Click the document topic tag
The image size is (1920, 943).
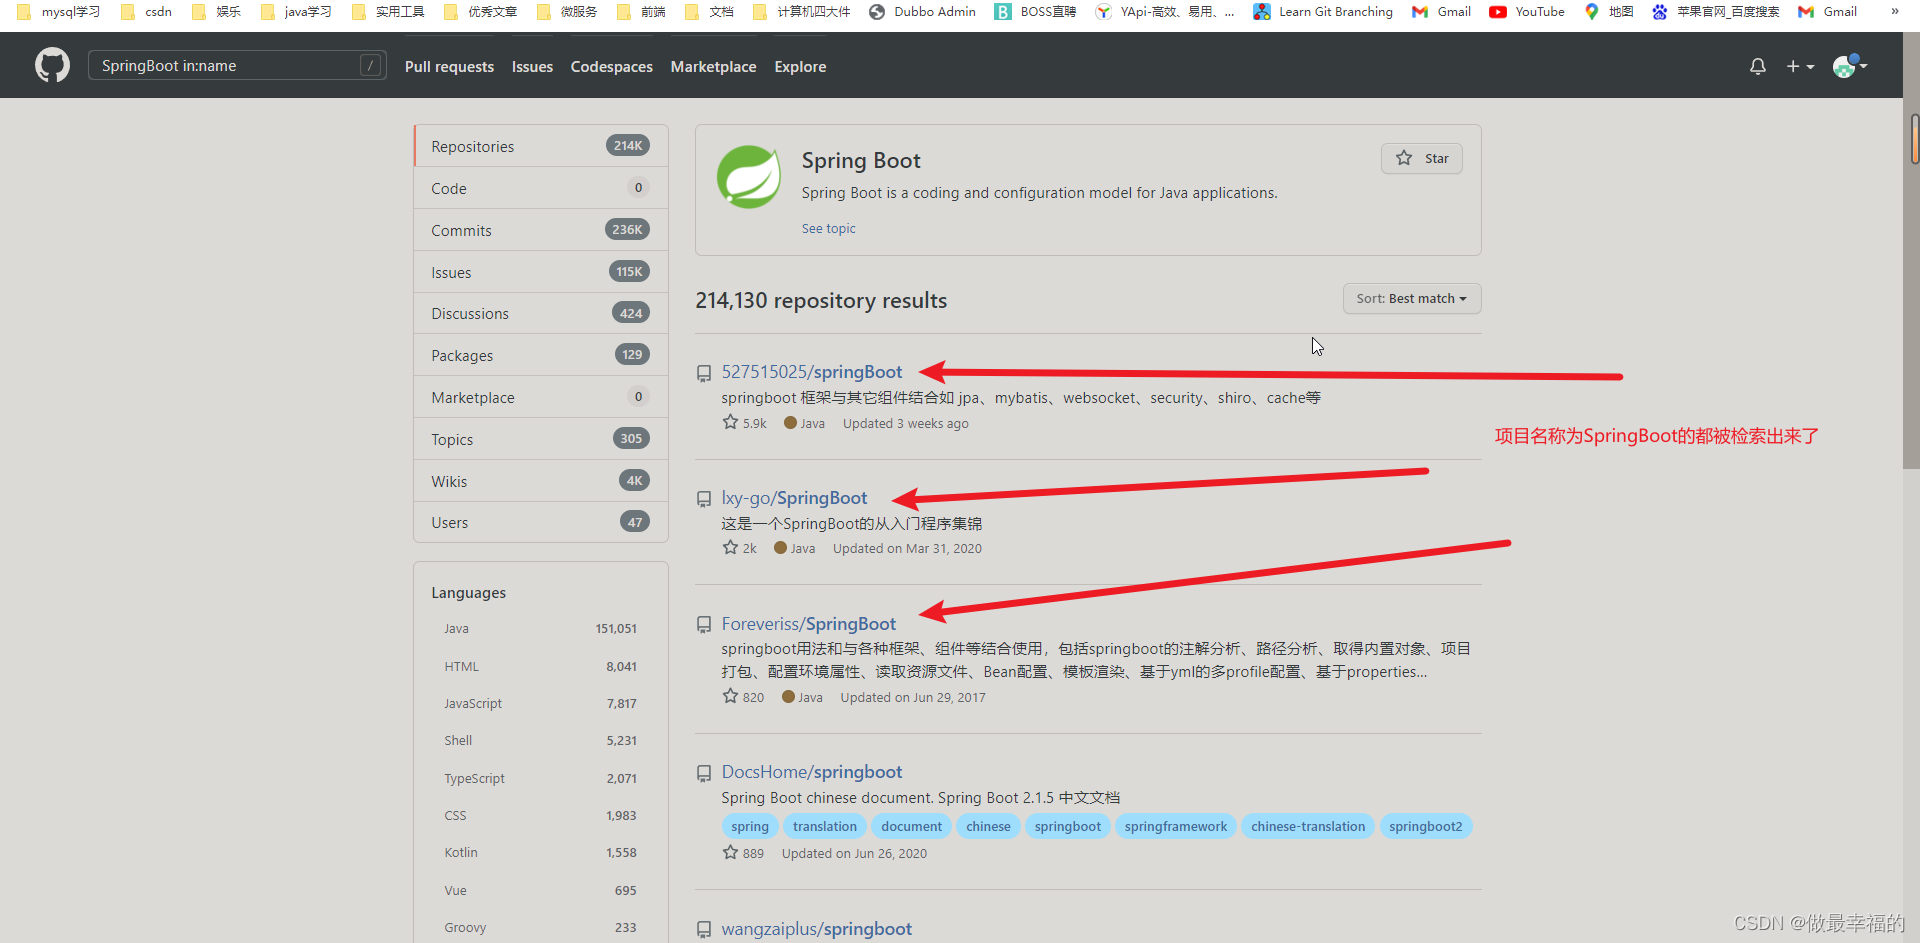pos(911,826)
